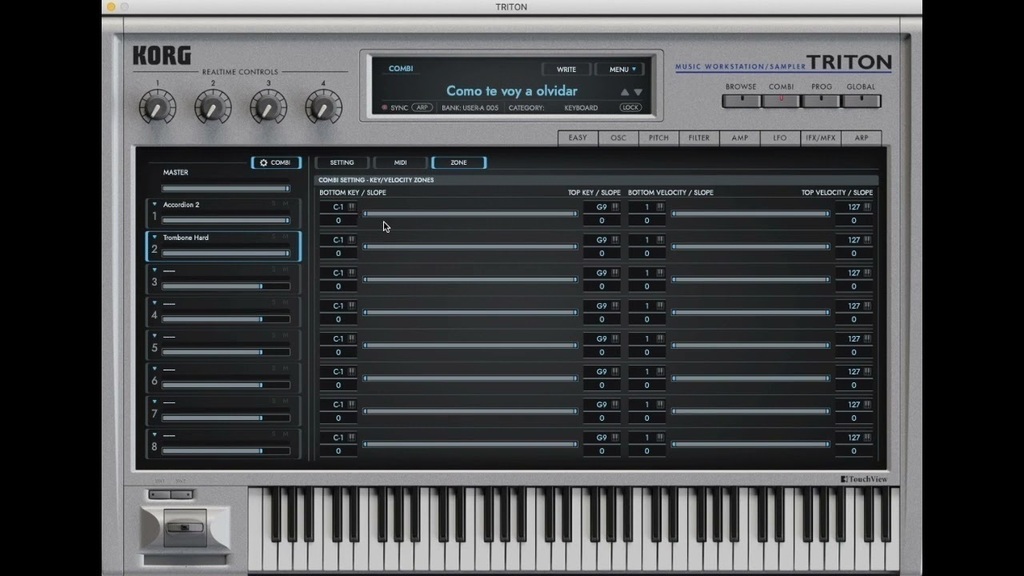
Task: Mute the Accordion 2 timbre
Action: click(285, 204)
